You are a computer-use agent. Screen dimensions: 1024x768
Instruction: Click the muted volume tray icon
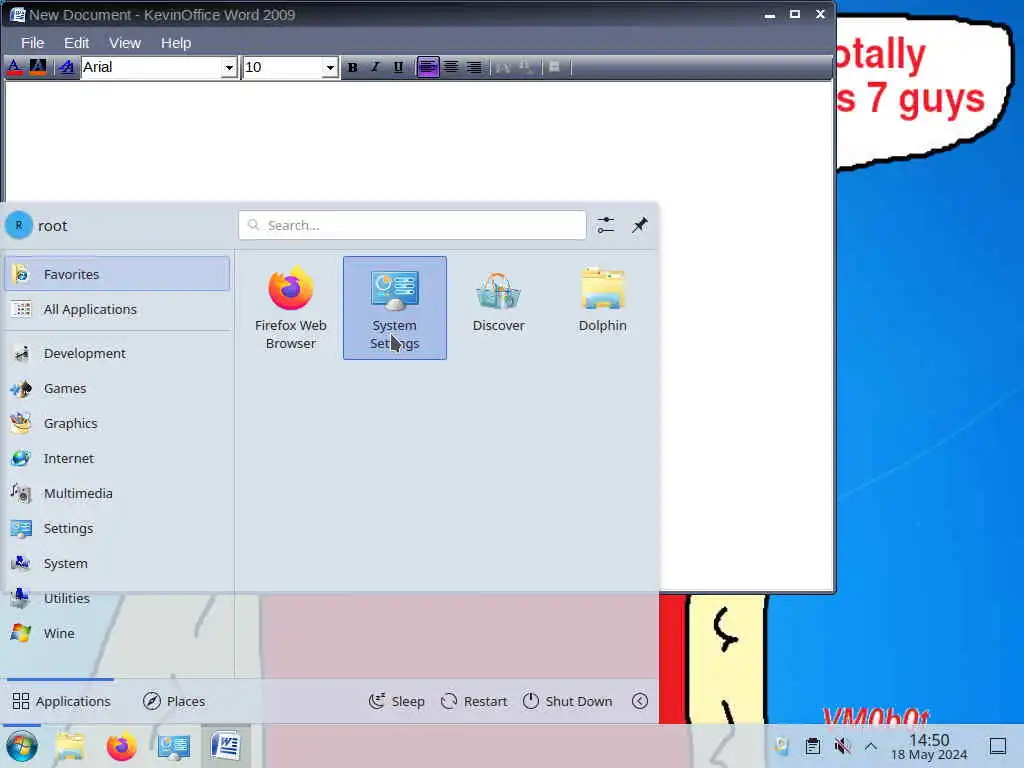point(842,746)
